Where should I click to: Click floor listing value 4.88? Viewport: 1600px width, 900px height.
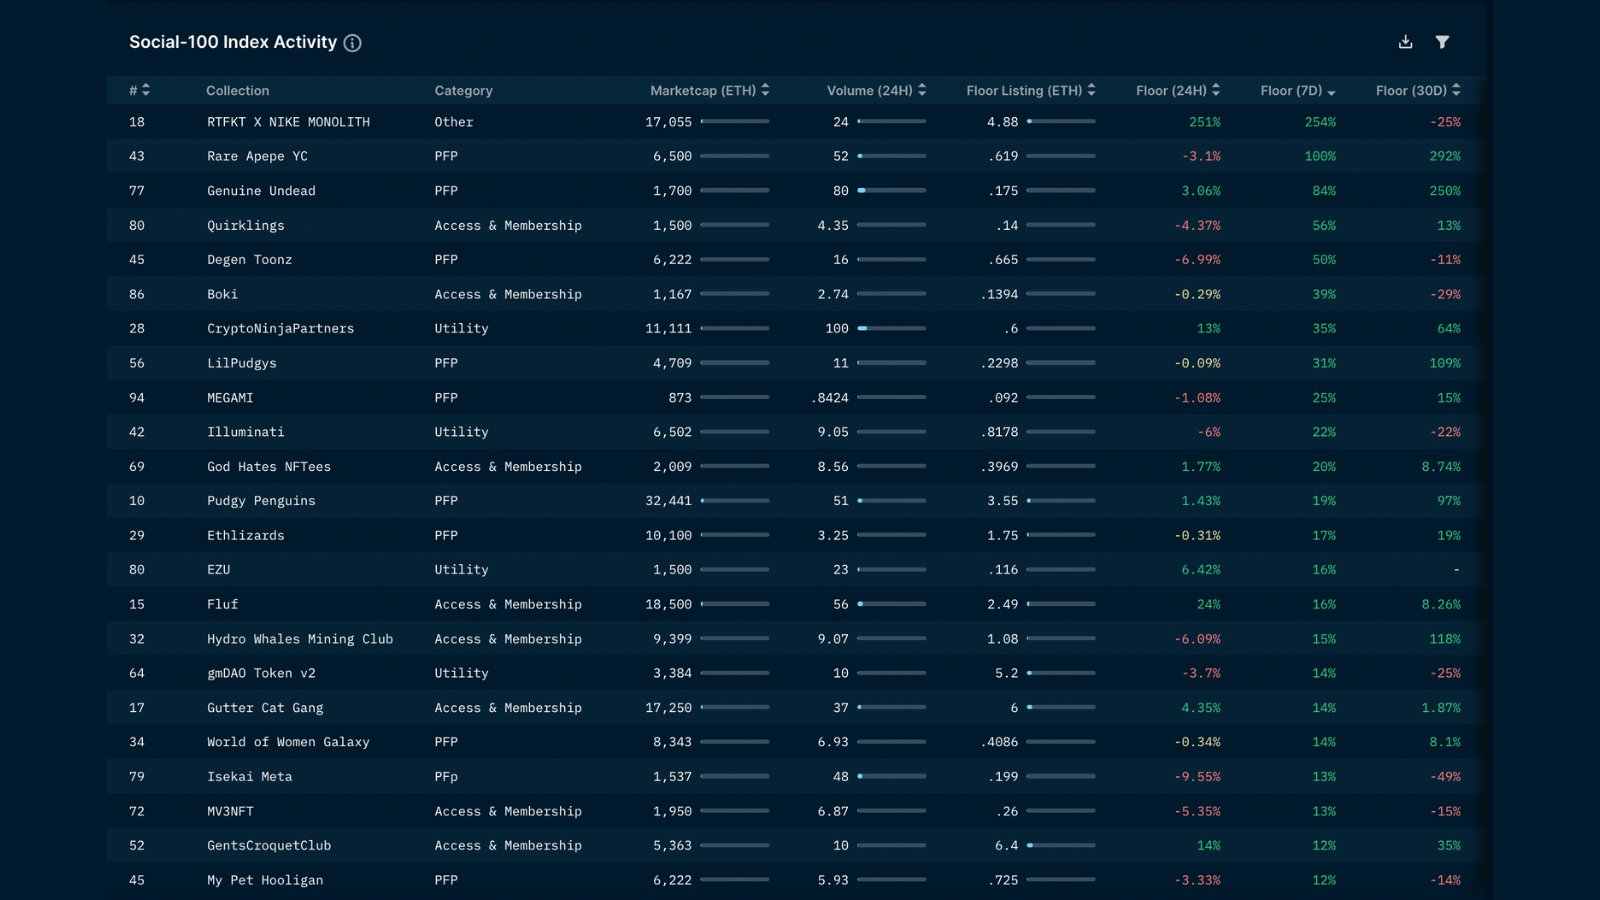tap(1002, 122)
